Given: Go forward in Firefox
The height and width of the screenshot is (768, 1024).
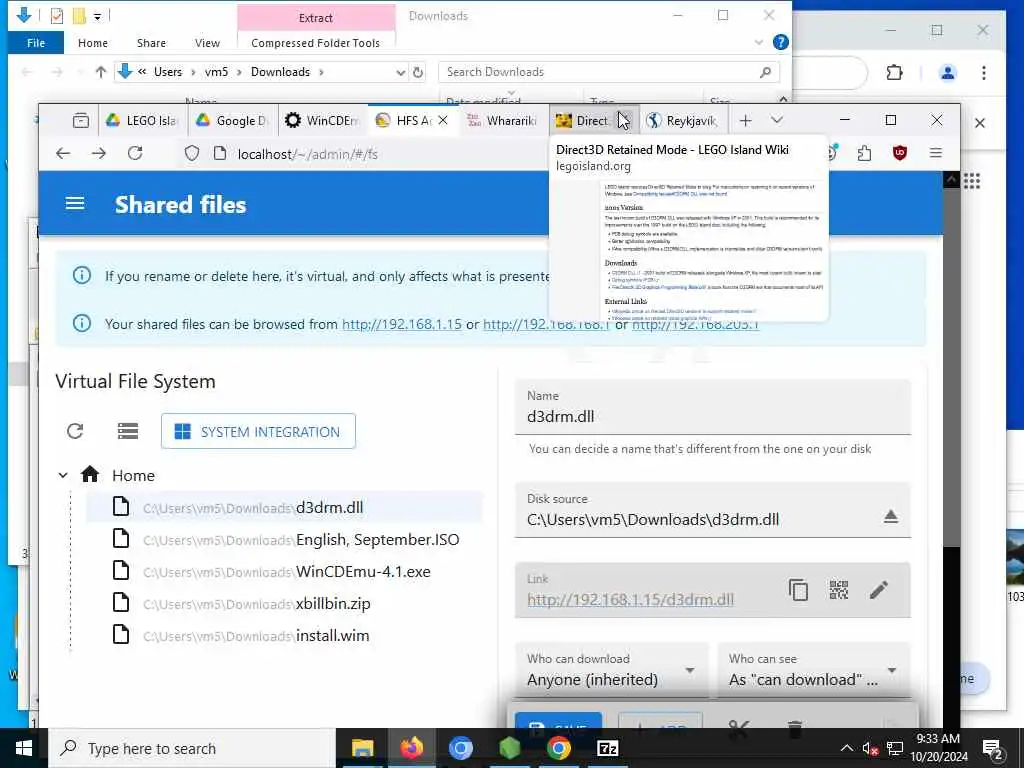Looking at the screenshot, I should tap(99, 153).
